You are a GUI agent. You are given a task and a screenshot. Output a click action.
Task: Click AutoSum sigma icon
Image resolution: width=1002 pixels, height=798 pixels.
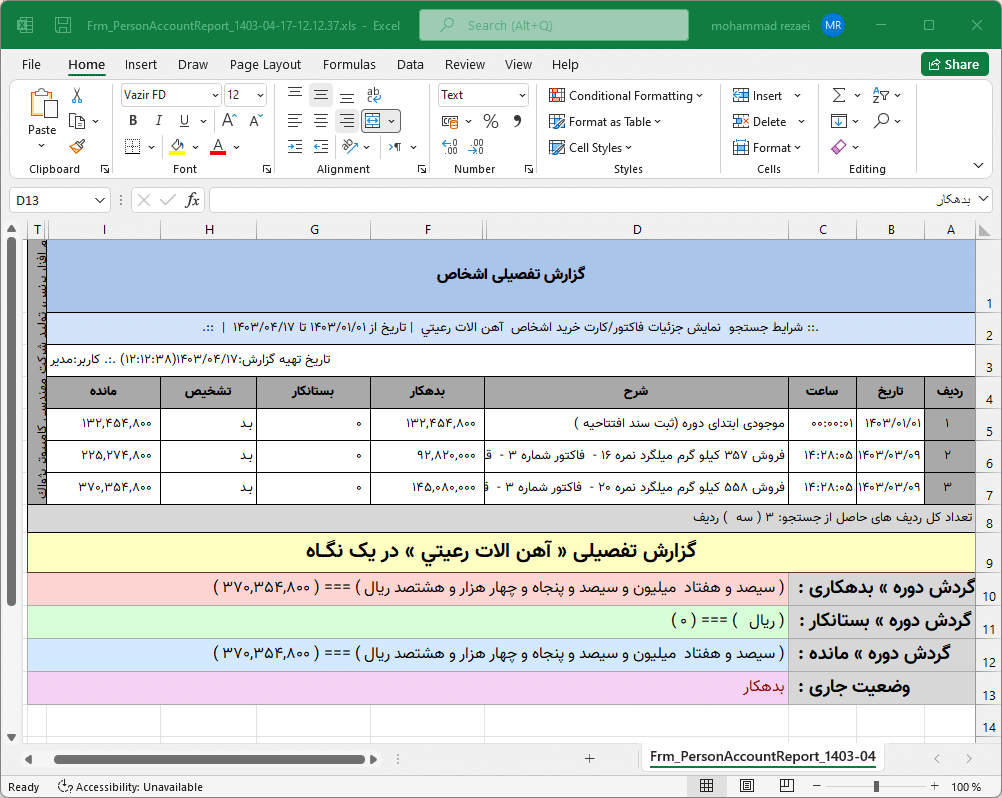[838, 95]
